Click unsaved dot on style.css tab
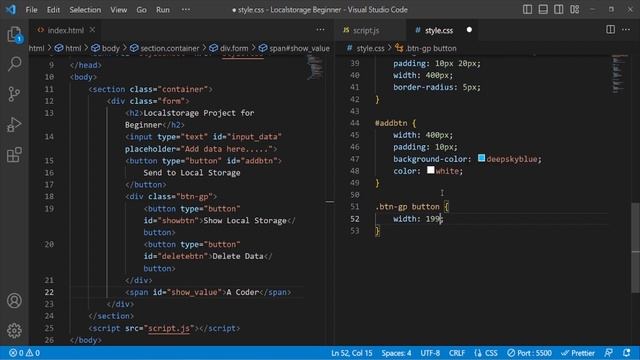The height and width of the screenshot is (360, 640). pyautogui.click(x=469, y=30)
